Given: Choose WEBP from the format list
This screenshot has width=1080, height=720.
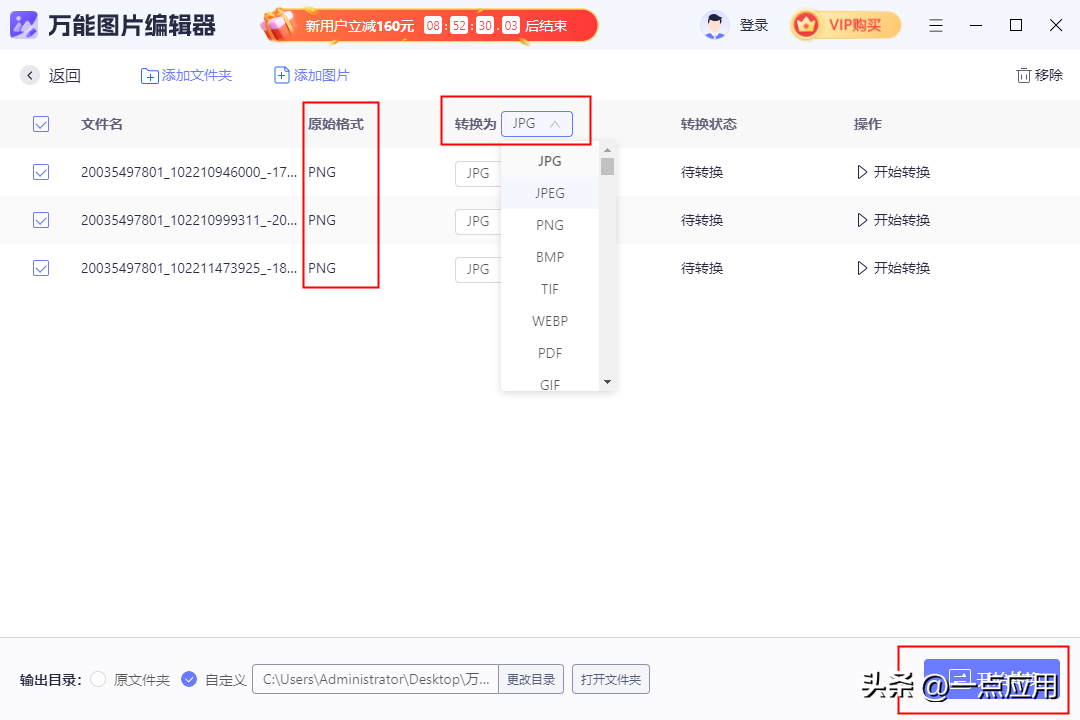Looking at the screenshot, I should tap(550, 321).
